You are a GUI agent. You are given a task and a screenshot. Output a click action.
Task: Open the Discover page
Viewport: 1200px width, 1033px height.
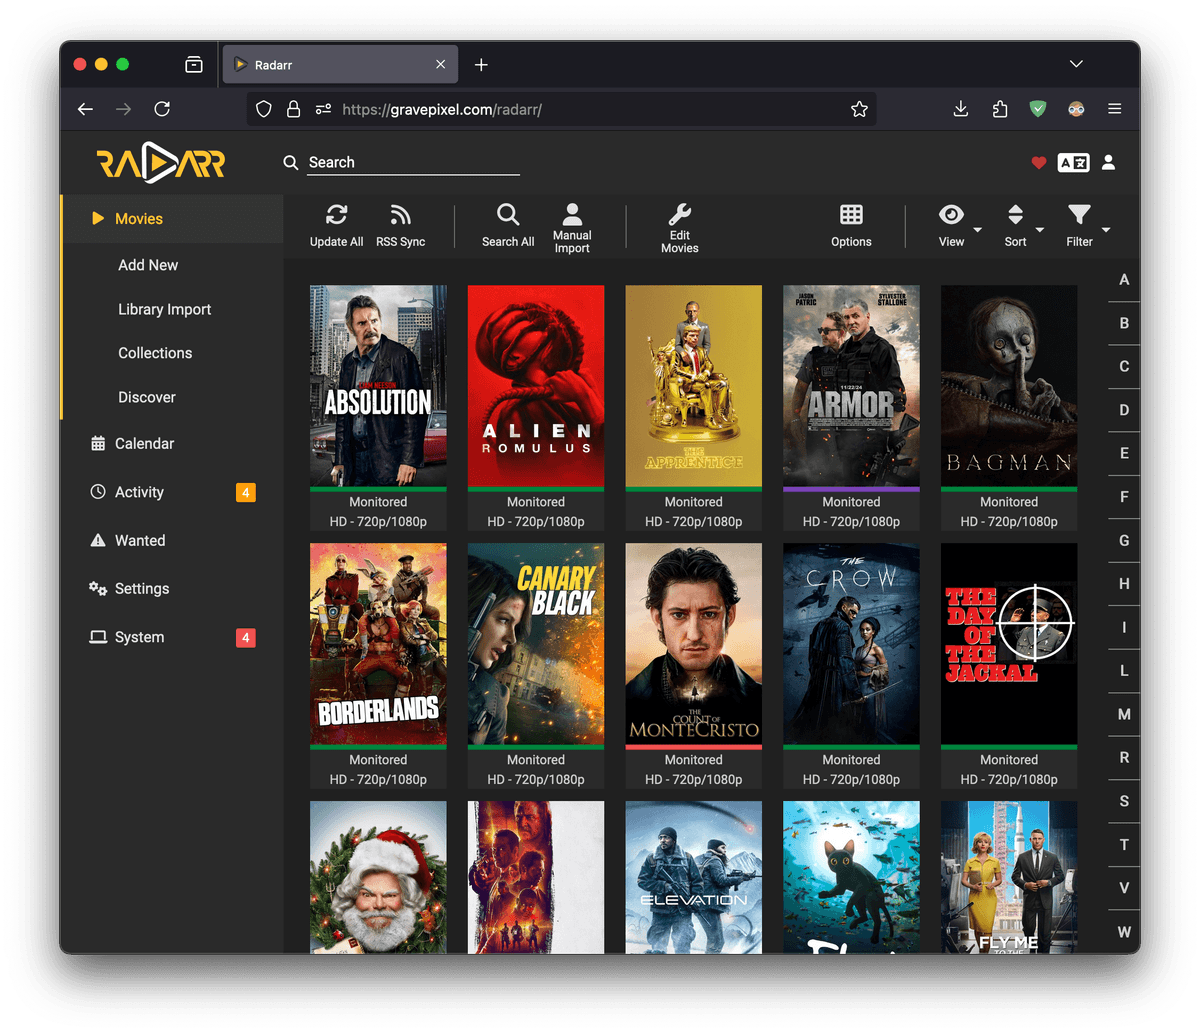point(147,397)
